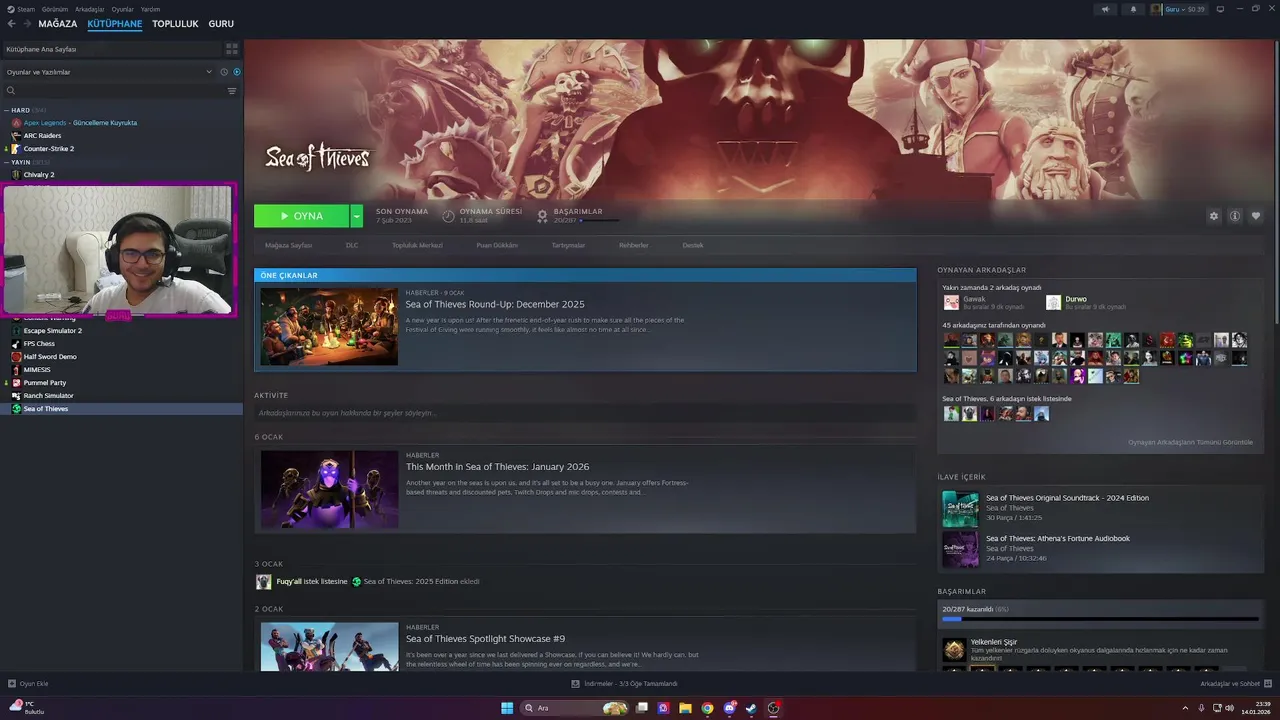This screenshot has width=1280, height=720.
Task: Open Tartışmalar link
Action: (x=568, y=245)
